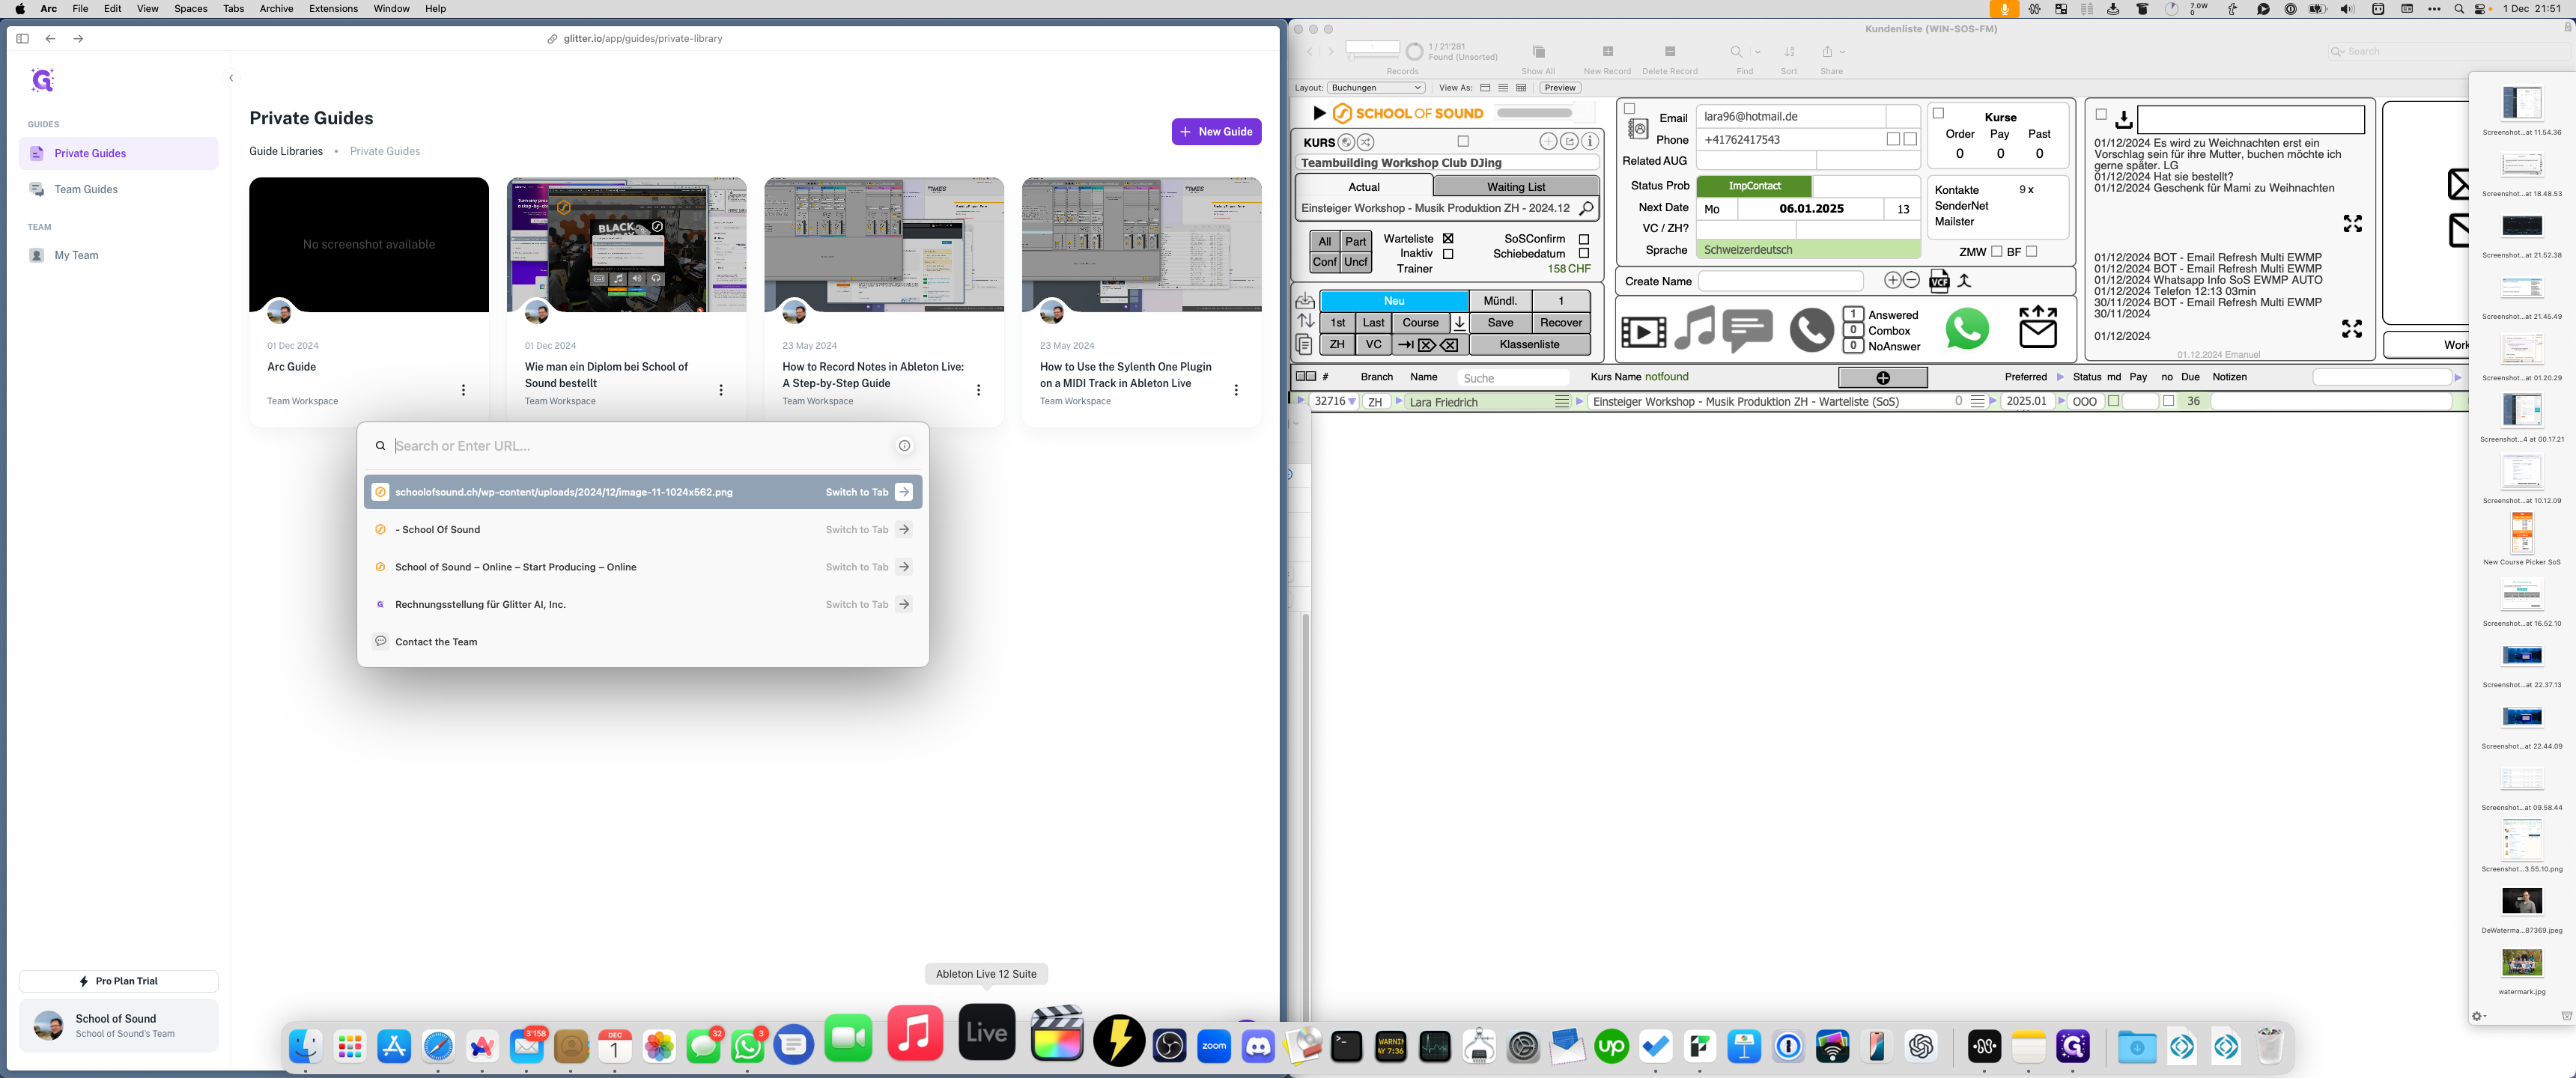Click the phone call icon in Kundenliste
Viewport: 2576px width, 1078px height.
(1811, 330)
